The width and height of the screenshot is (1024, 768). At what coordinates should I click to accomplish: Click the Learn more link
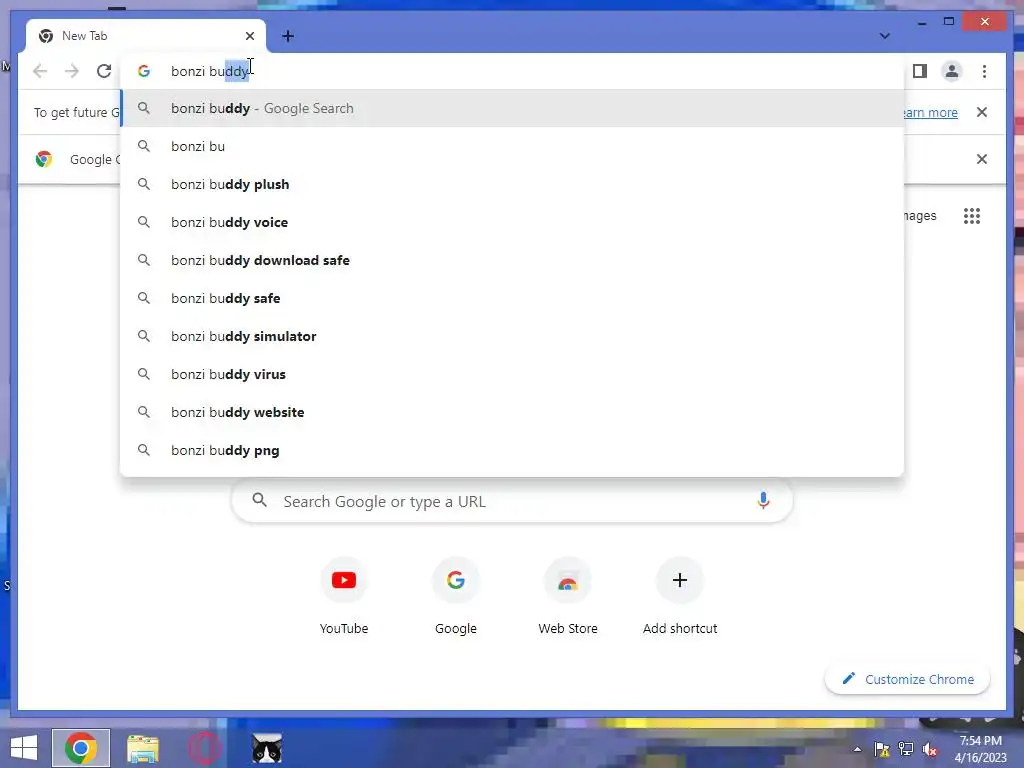point(931,112)
